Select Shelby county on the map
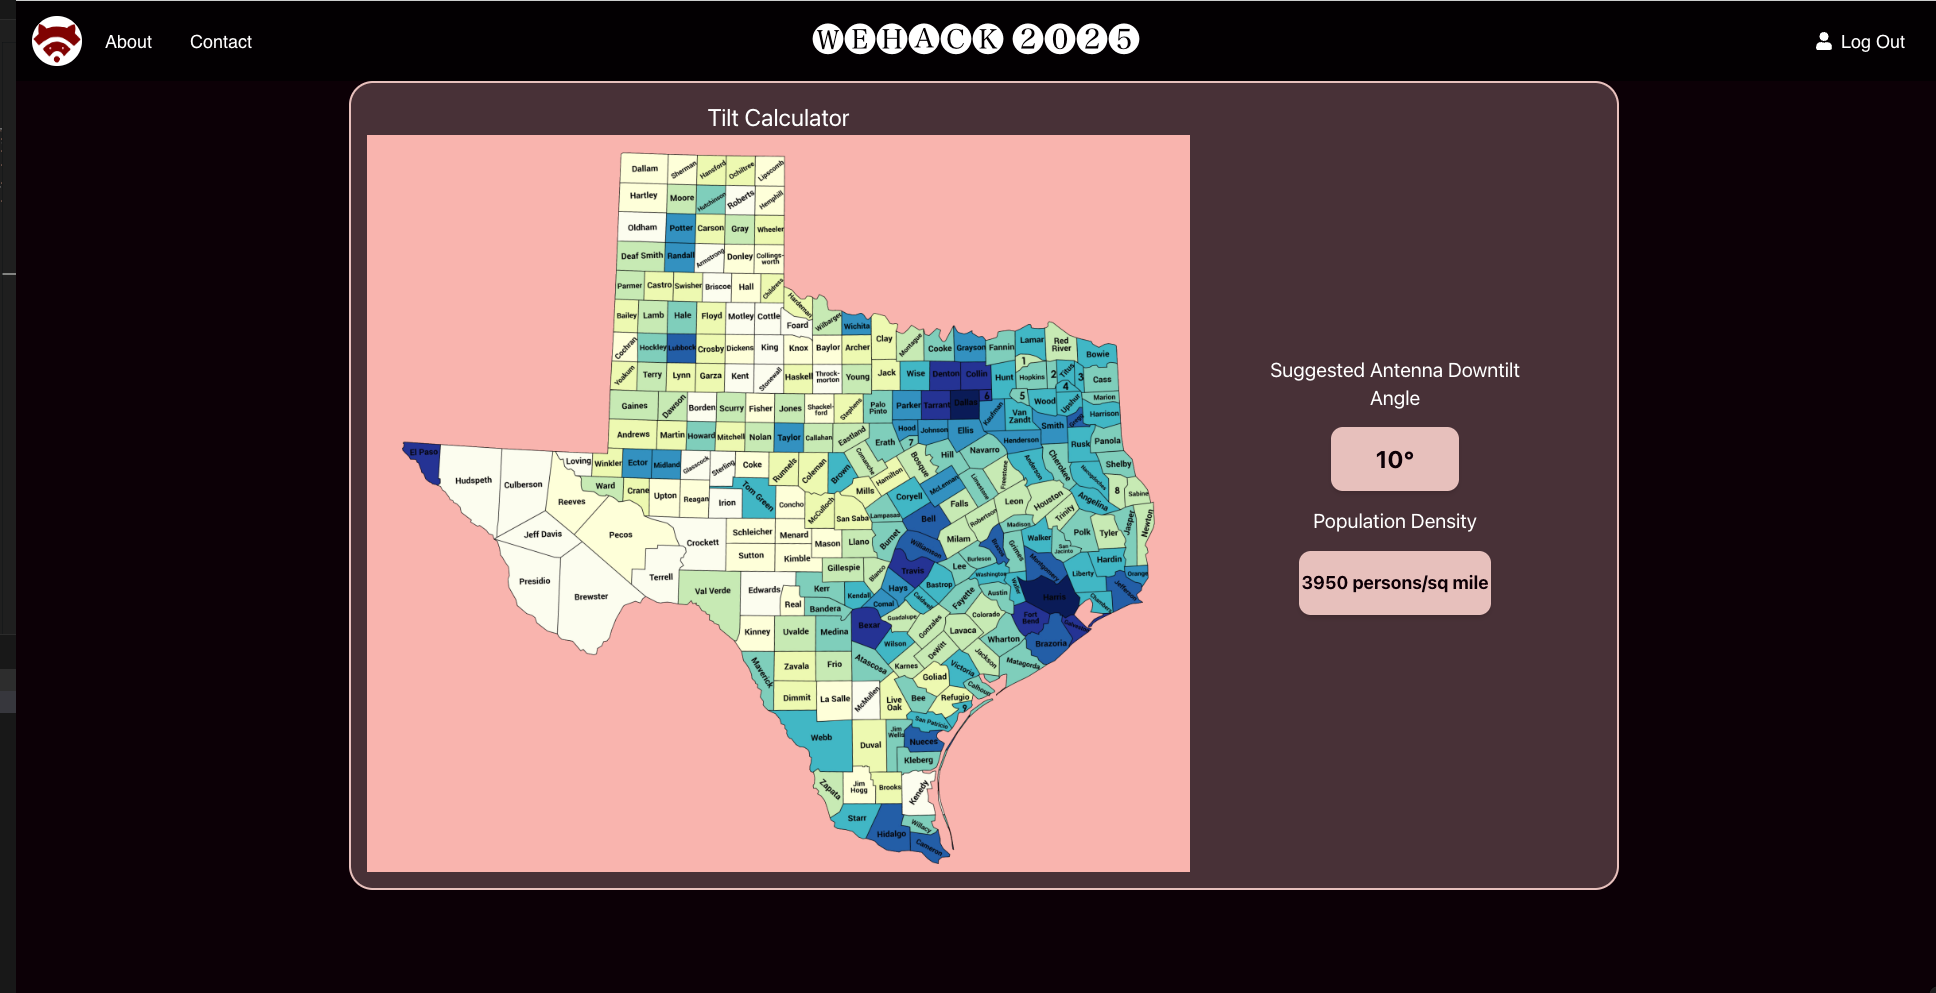 point(1118,464)
